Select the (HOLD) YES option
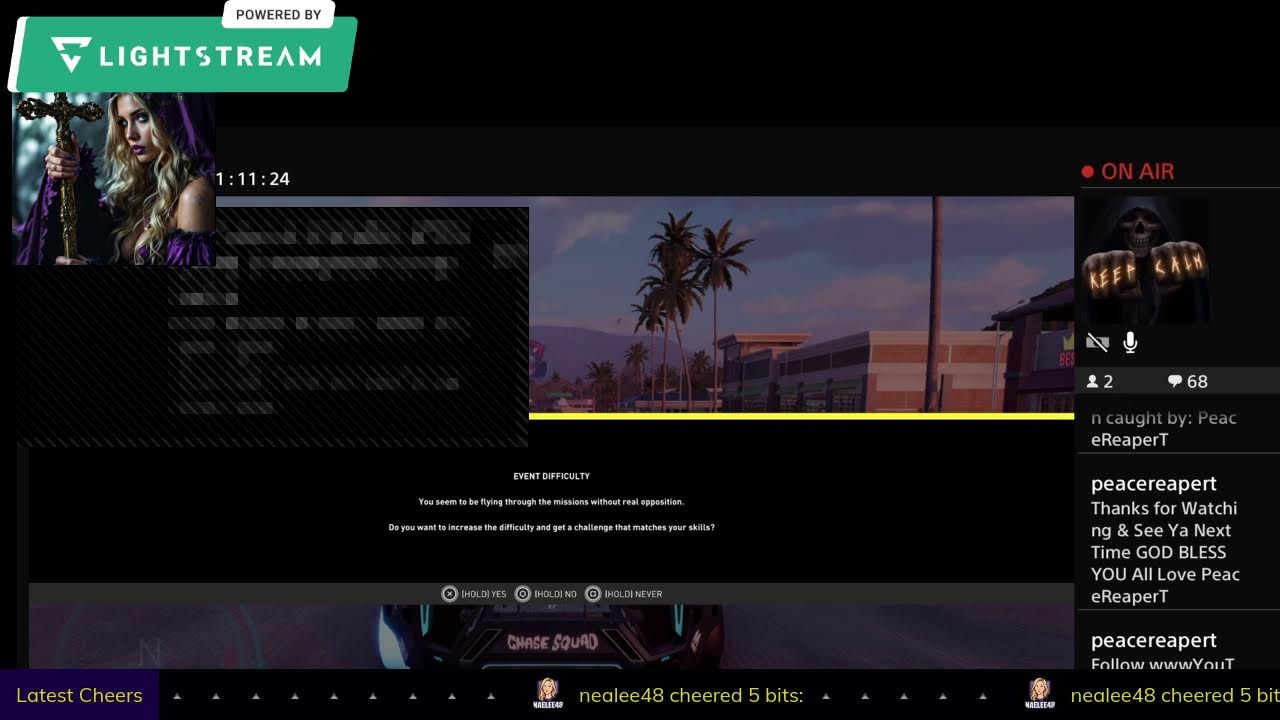 pos(475,594)
